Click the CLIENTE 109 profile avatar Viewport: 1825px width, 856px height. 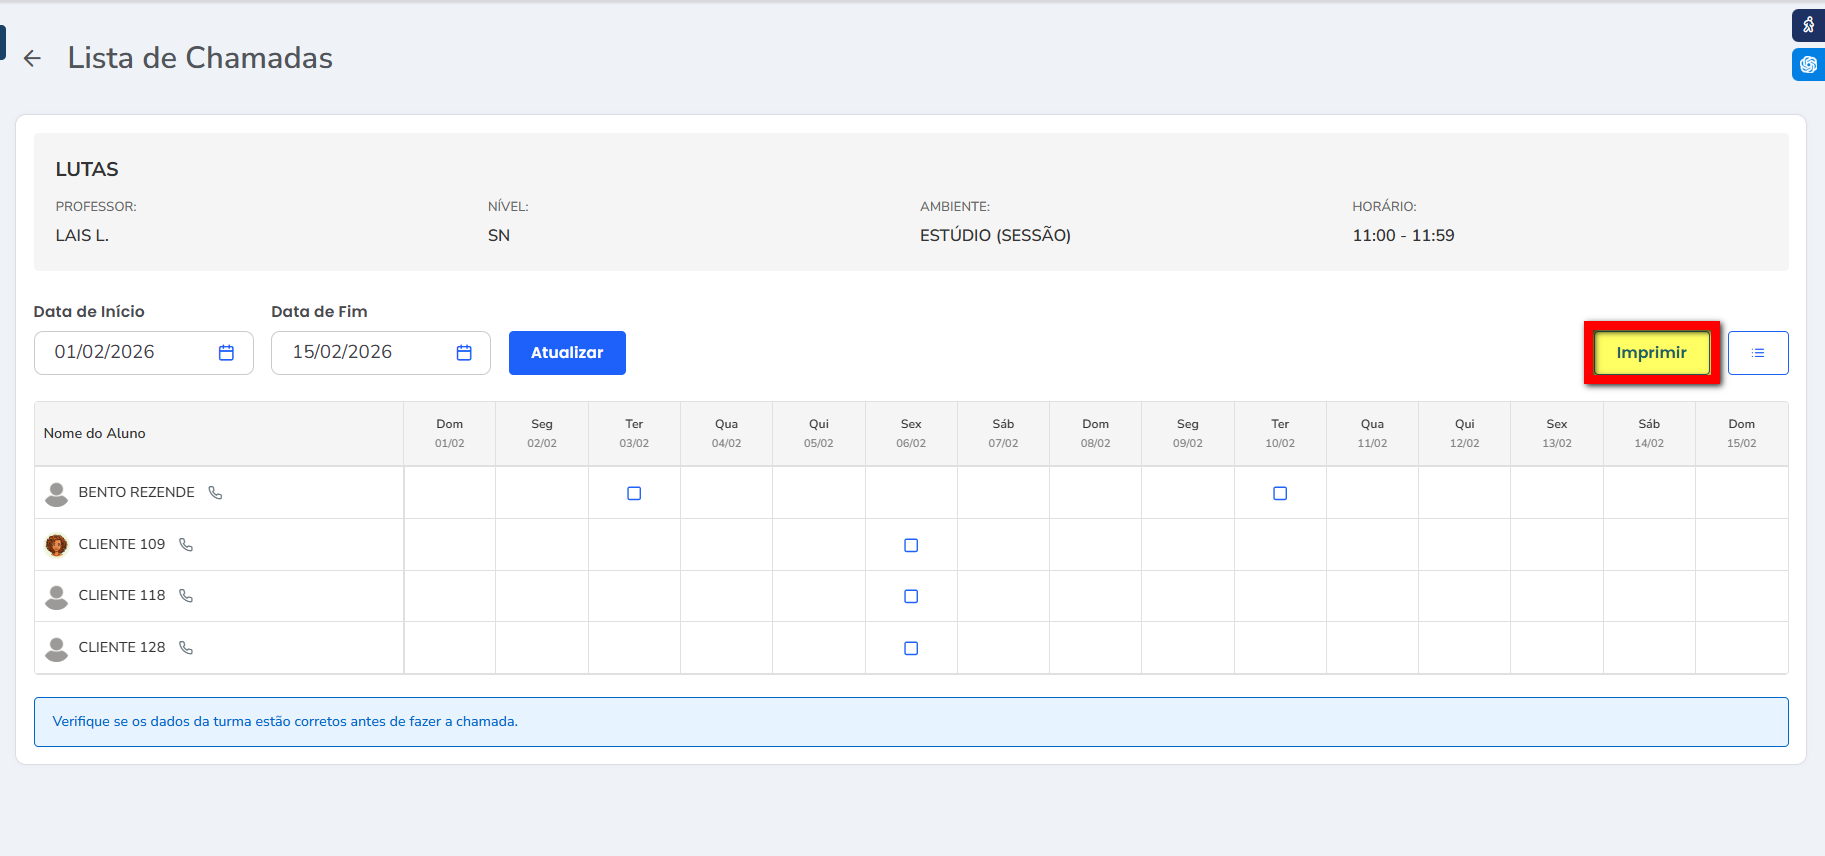[57, 545]
